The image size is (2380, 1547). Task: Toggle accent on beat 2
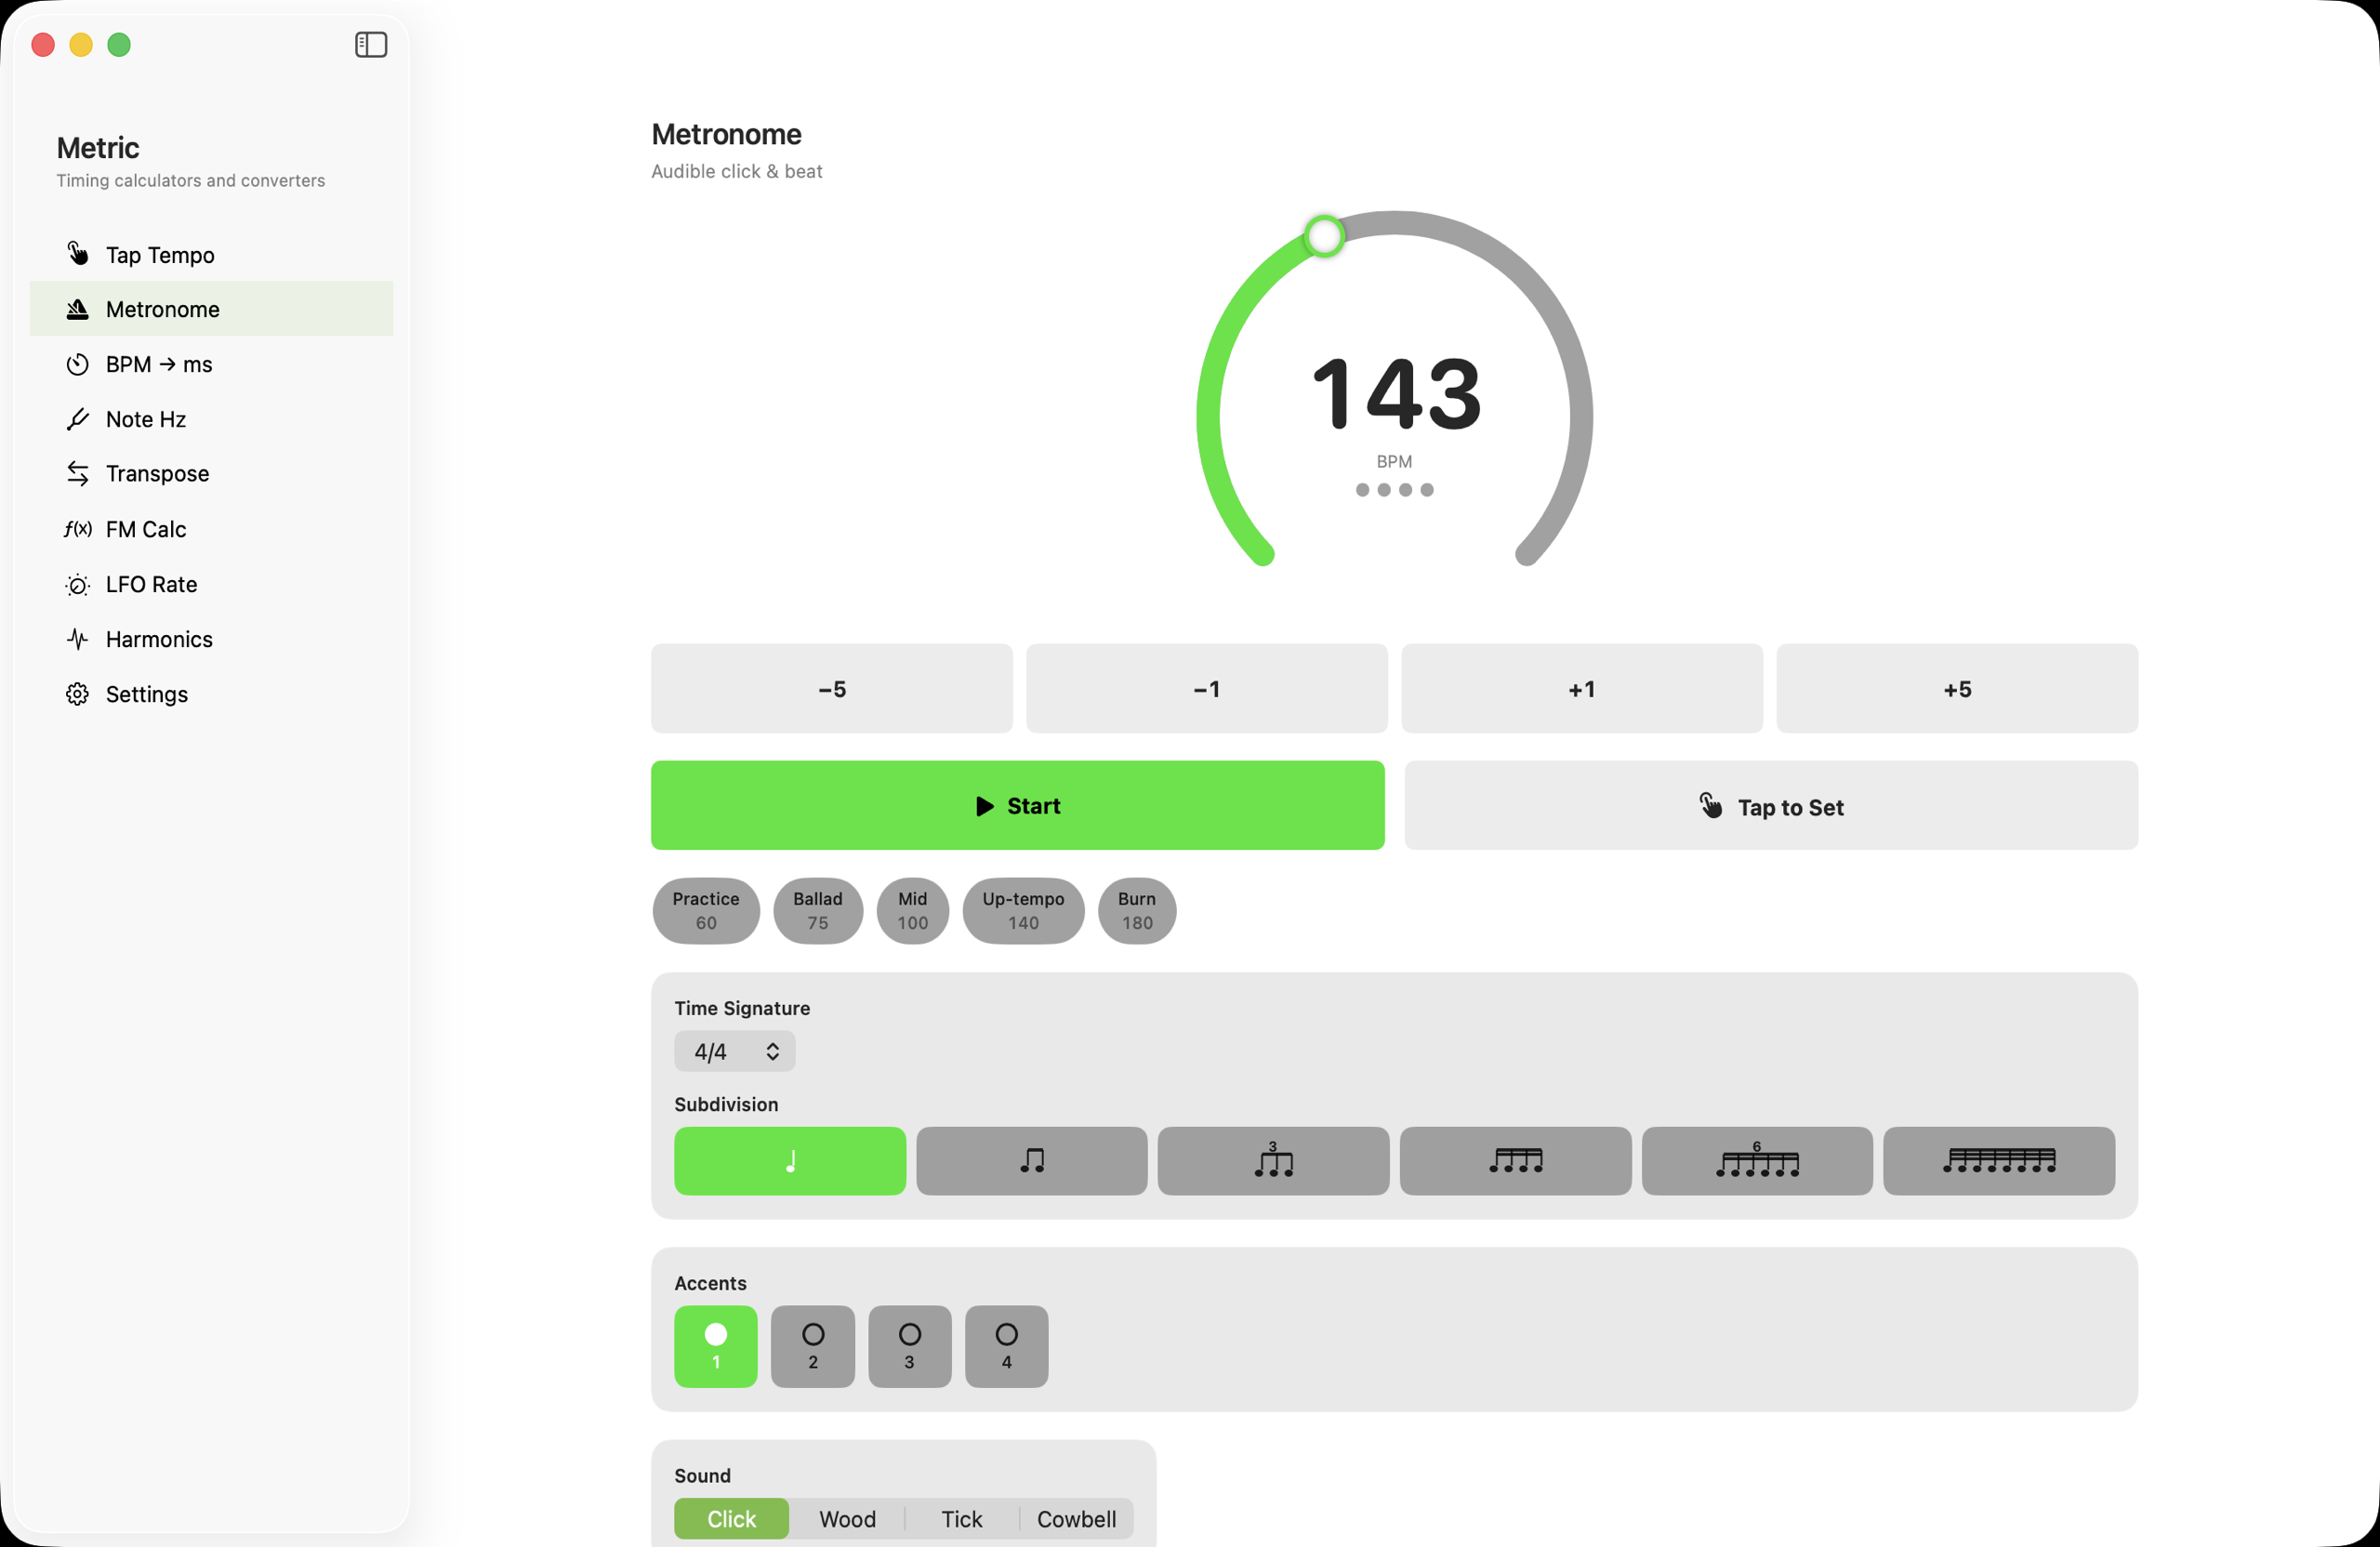pyautogui.click(x=813, y=1346)
